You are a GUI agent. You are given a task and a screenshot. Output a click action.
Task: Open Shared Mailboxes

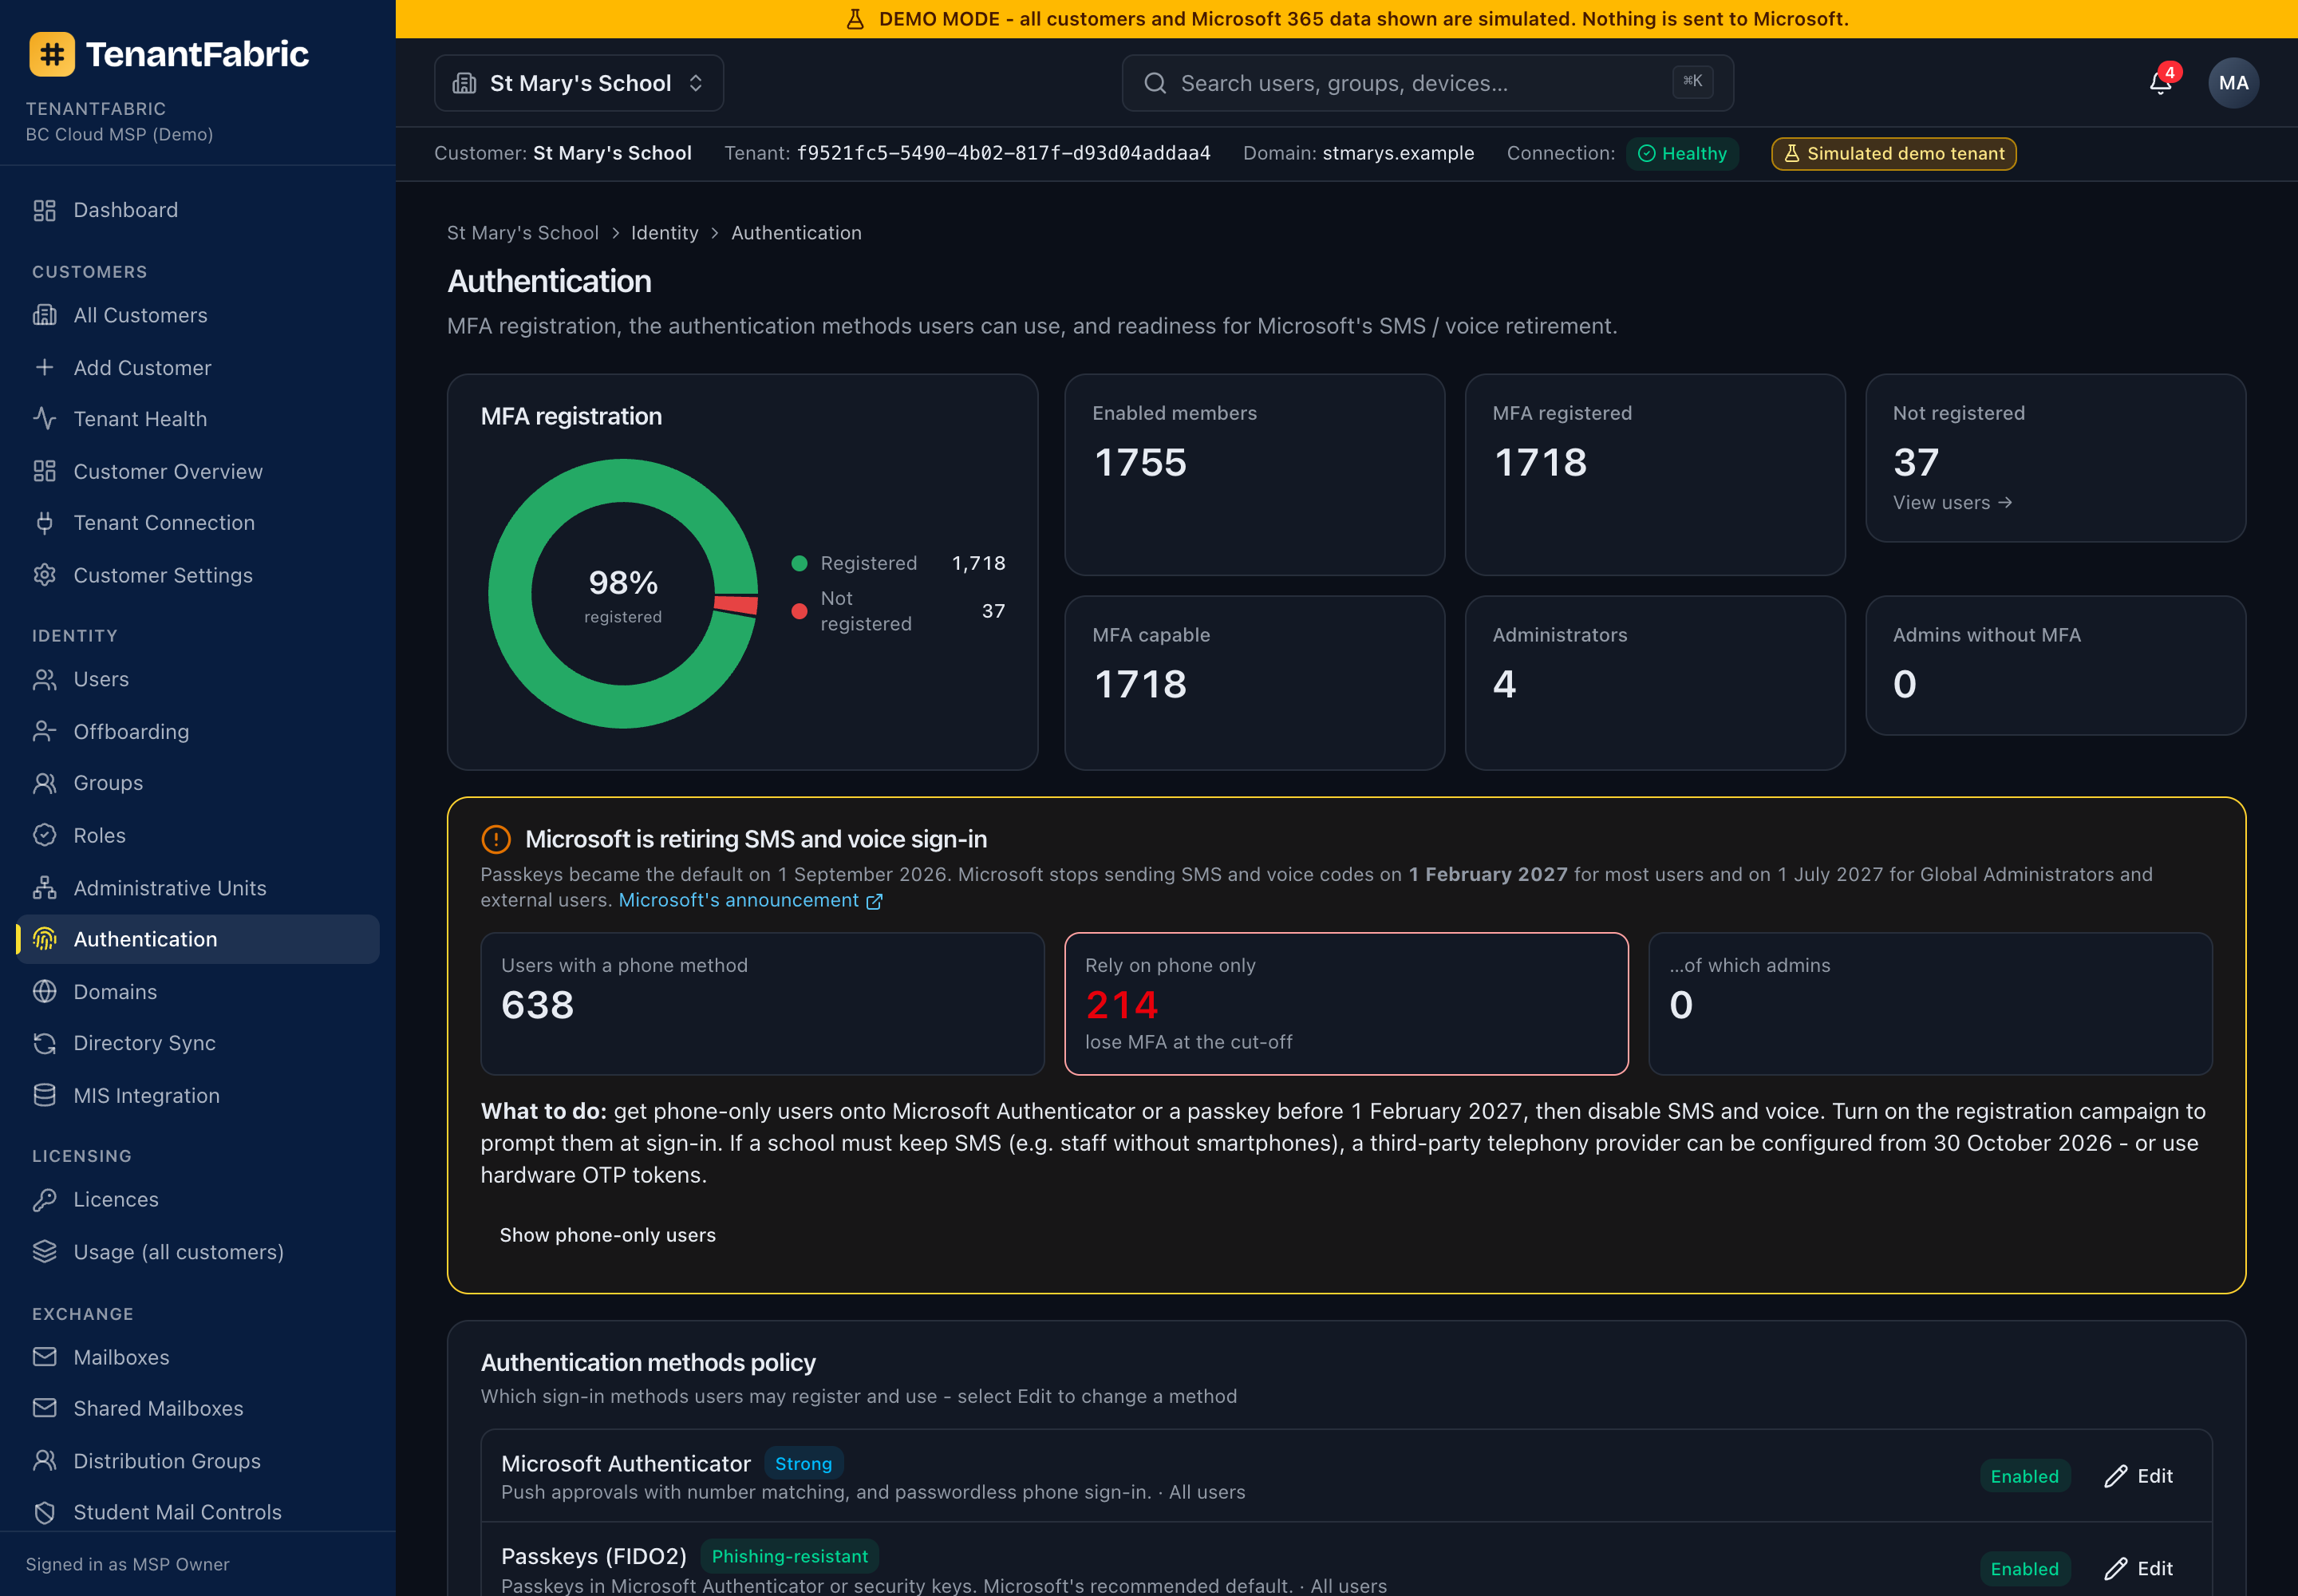point(198,1408)
